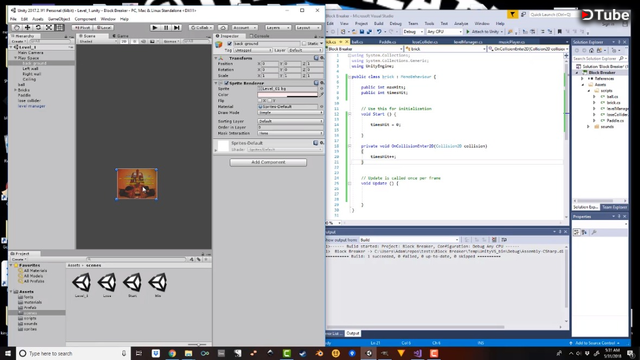Open the Layout dropdown

point(308,27)
